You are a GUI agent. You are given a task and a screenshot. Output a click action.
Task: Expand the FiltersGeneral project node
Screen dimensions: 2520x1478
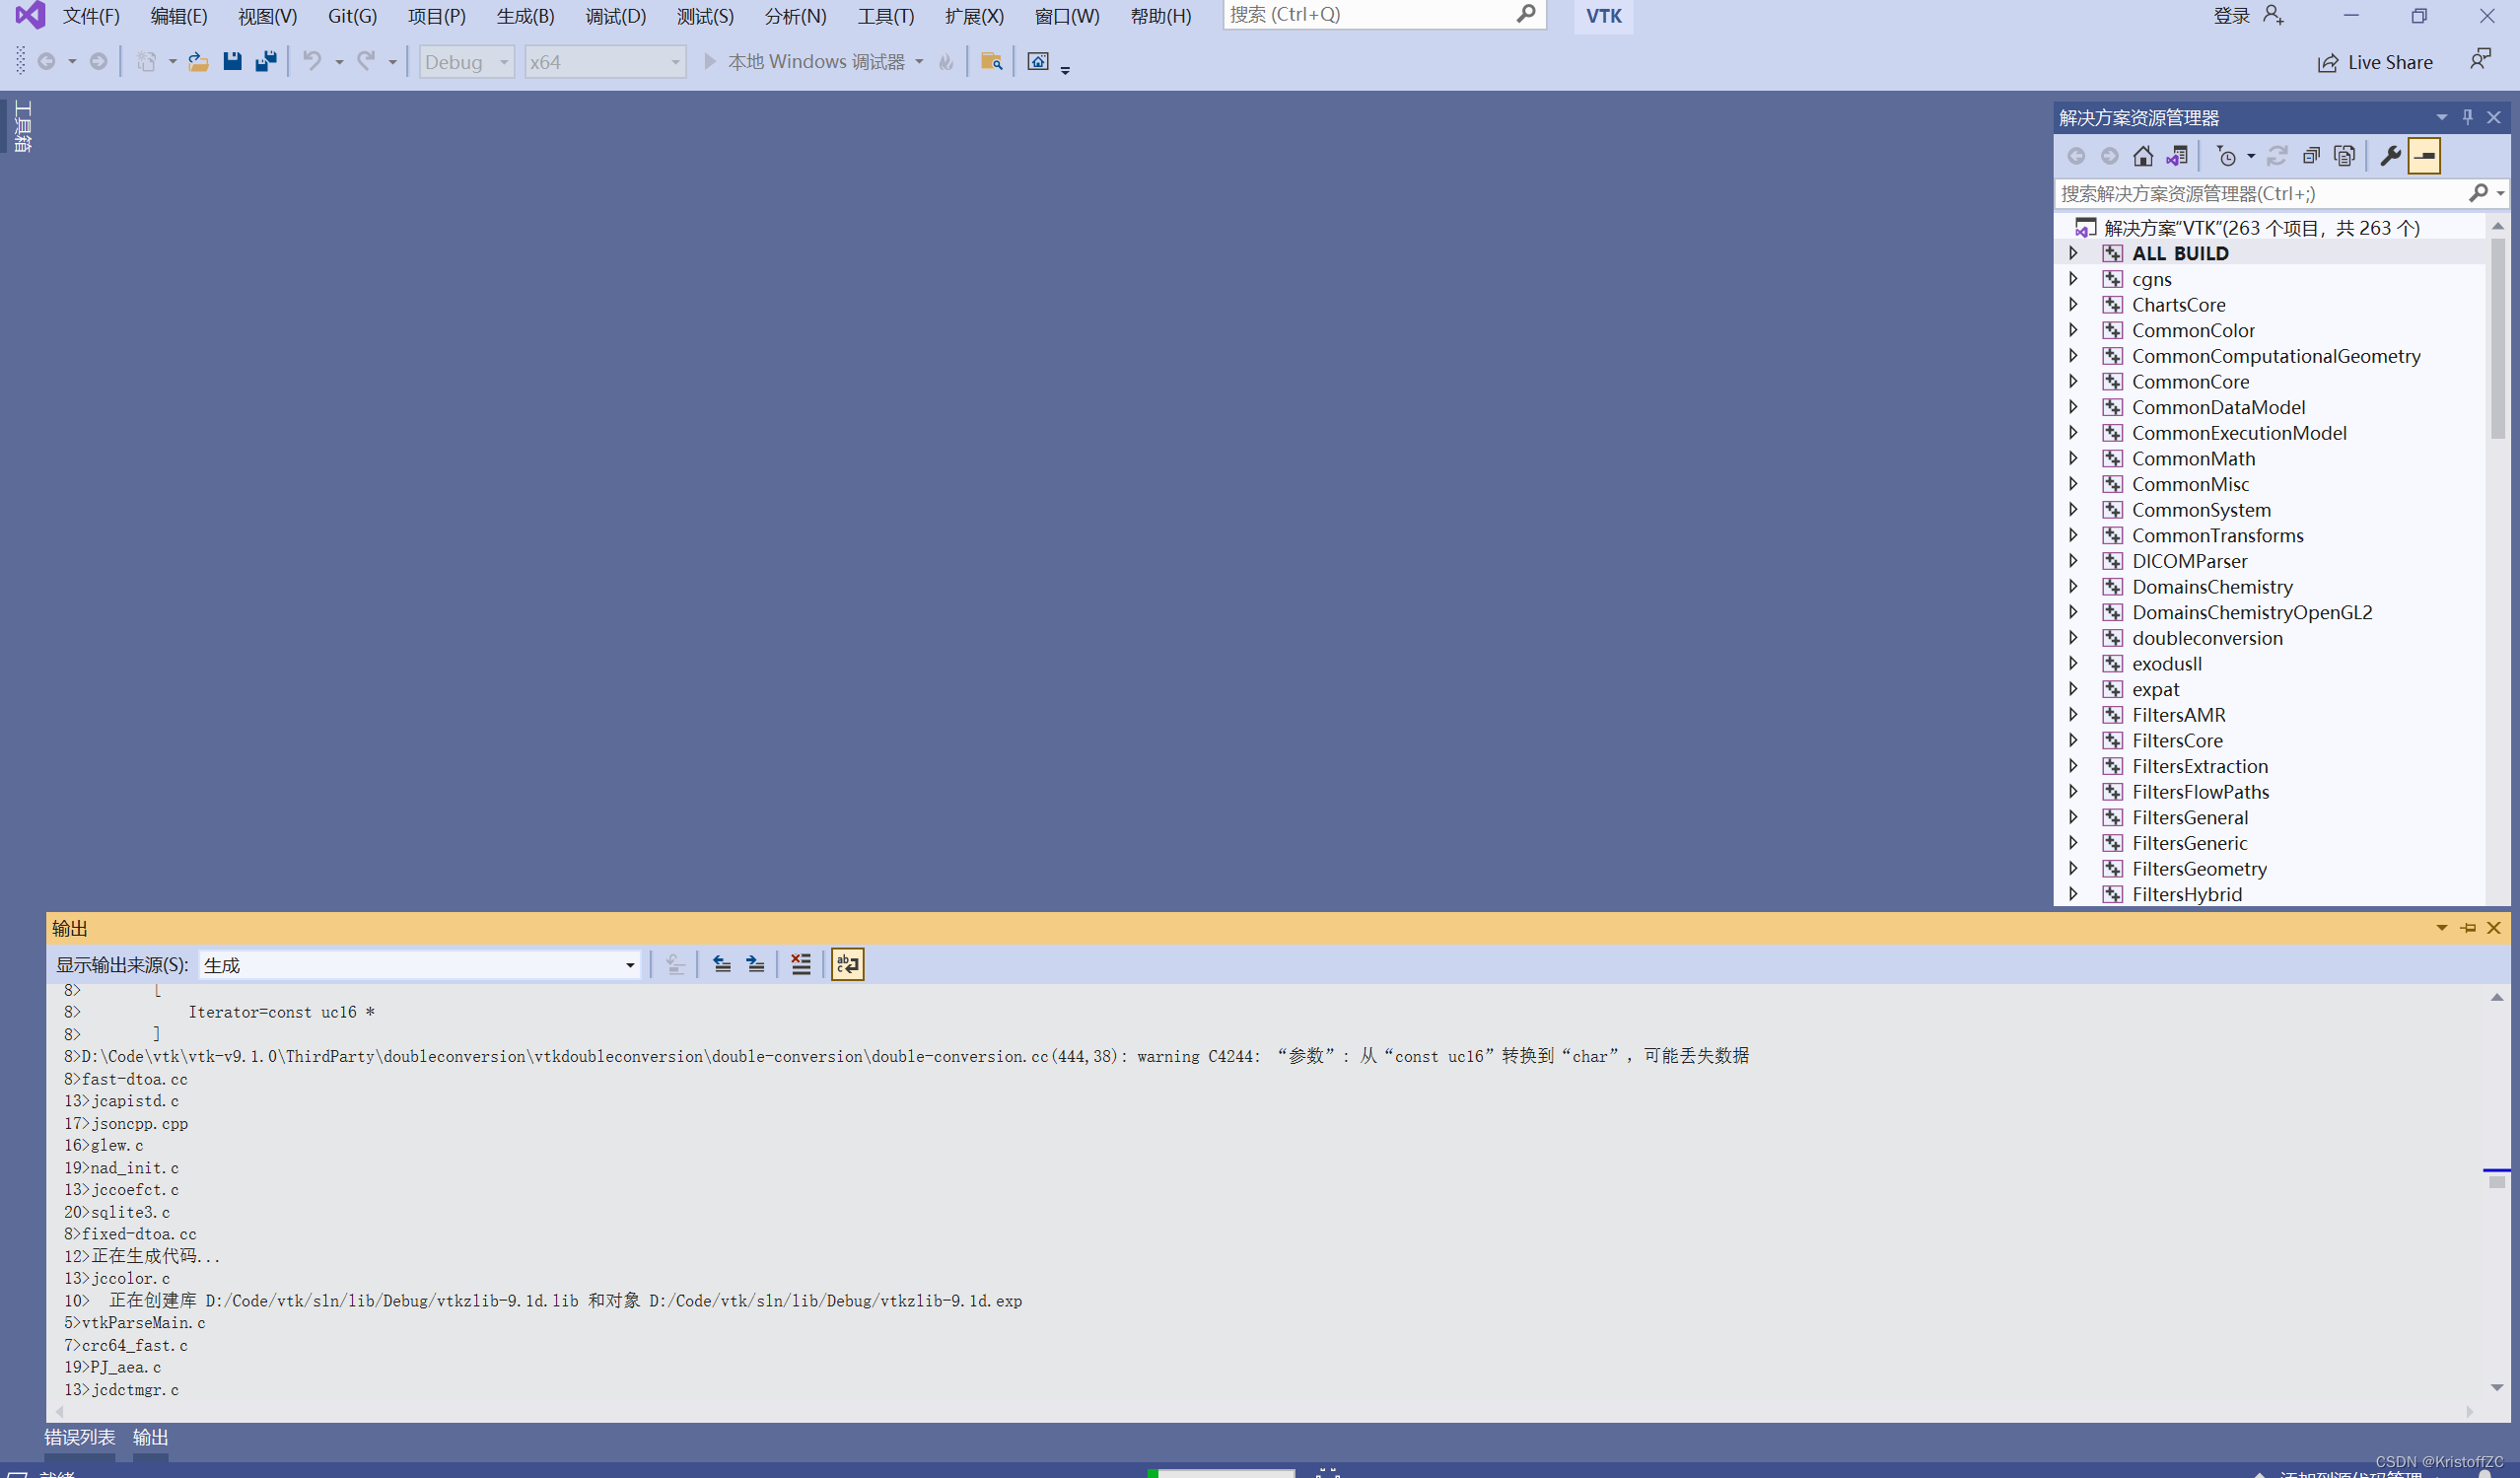point(2073,817)
